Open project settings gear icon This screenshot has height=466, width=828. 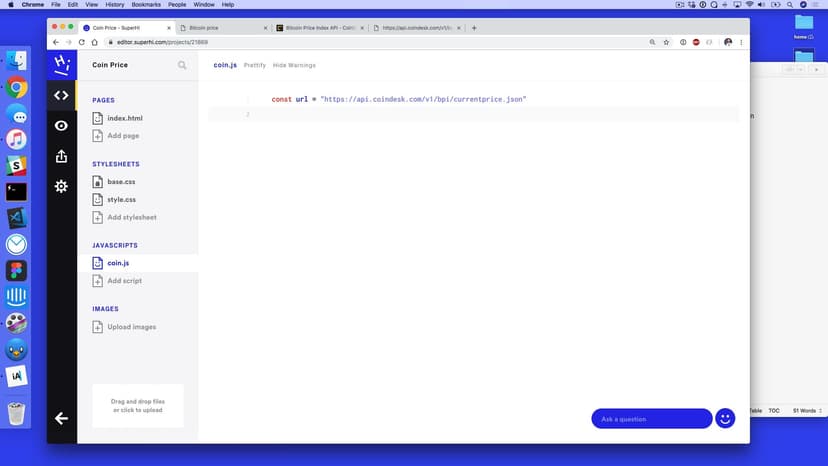pyautogui.click(x=61, y=186)
